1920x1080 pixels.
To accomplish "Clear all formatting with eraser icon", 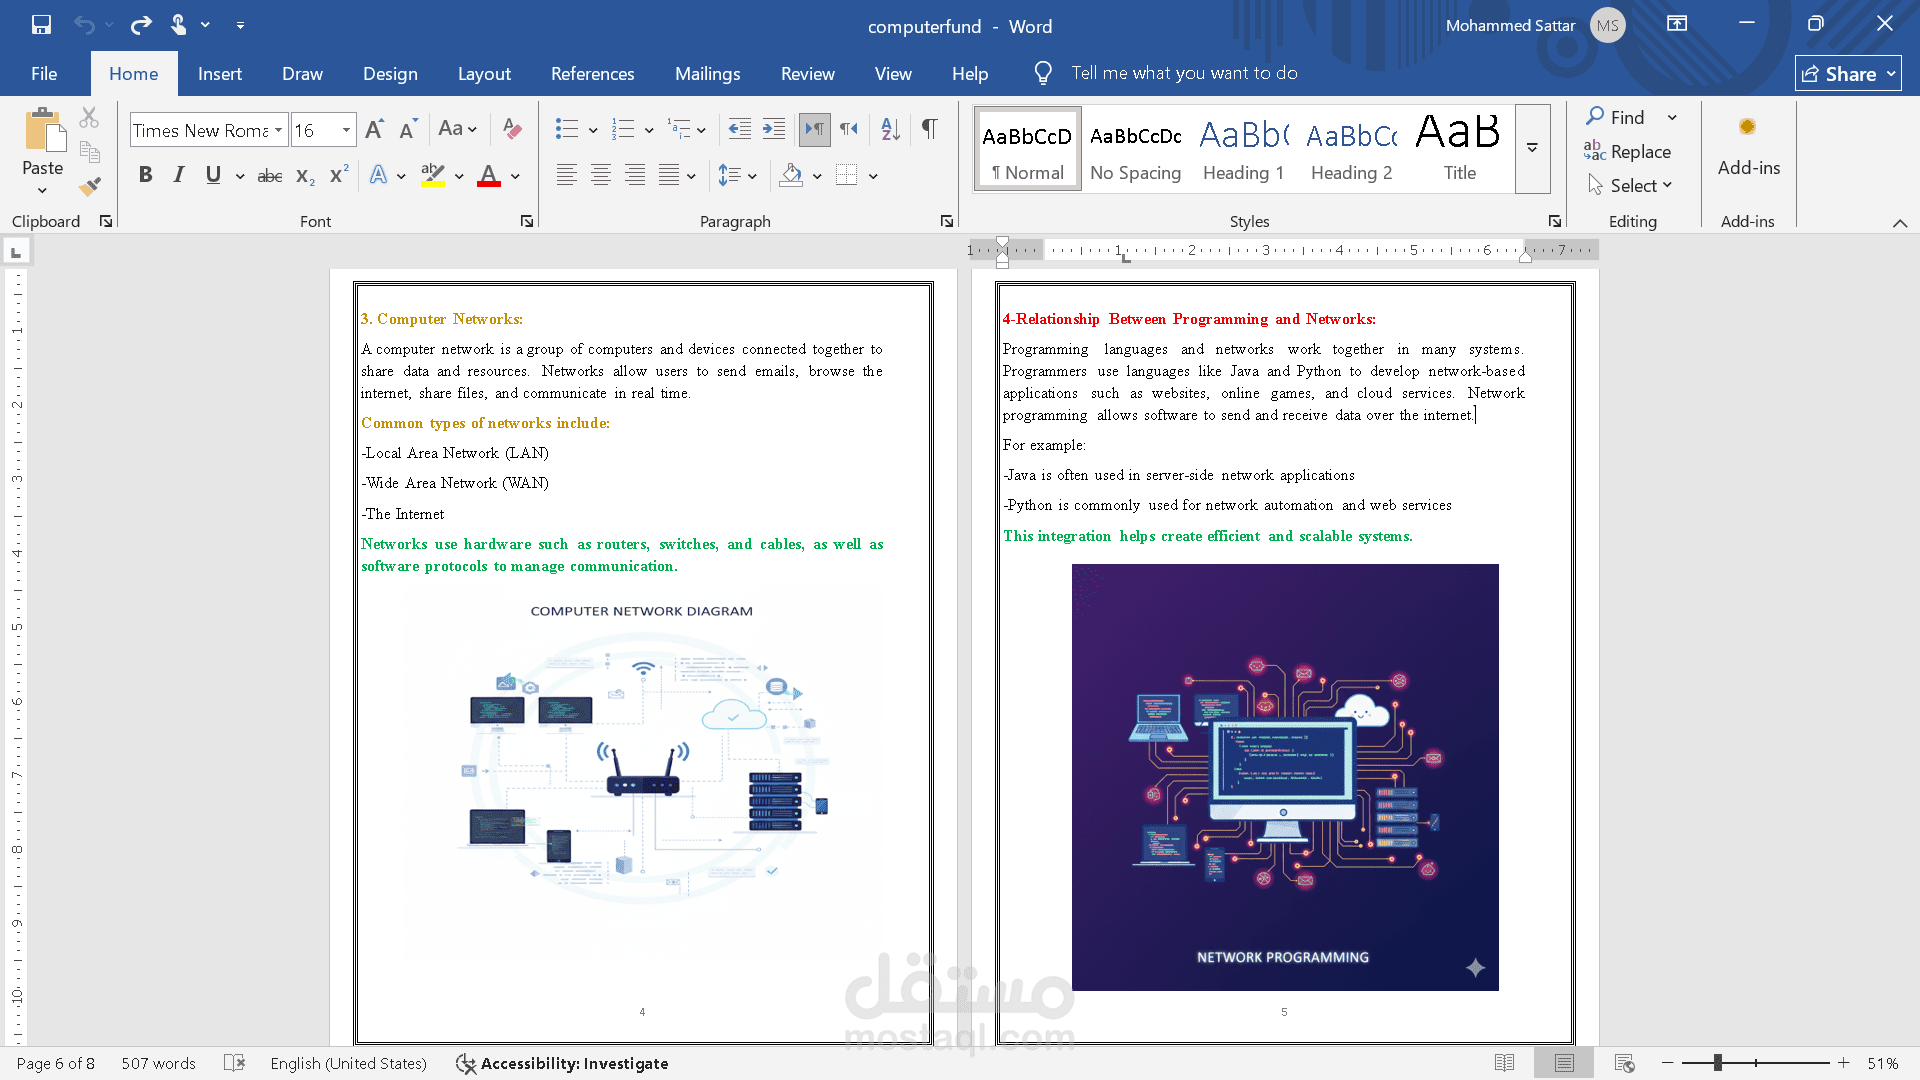I will (512, 129).
